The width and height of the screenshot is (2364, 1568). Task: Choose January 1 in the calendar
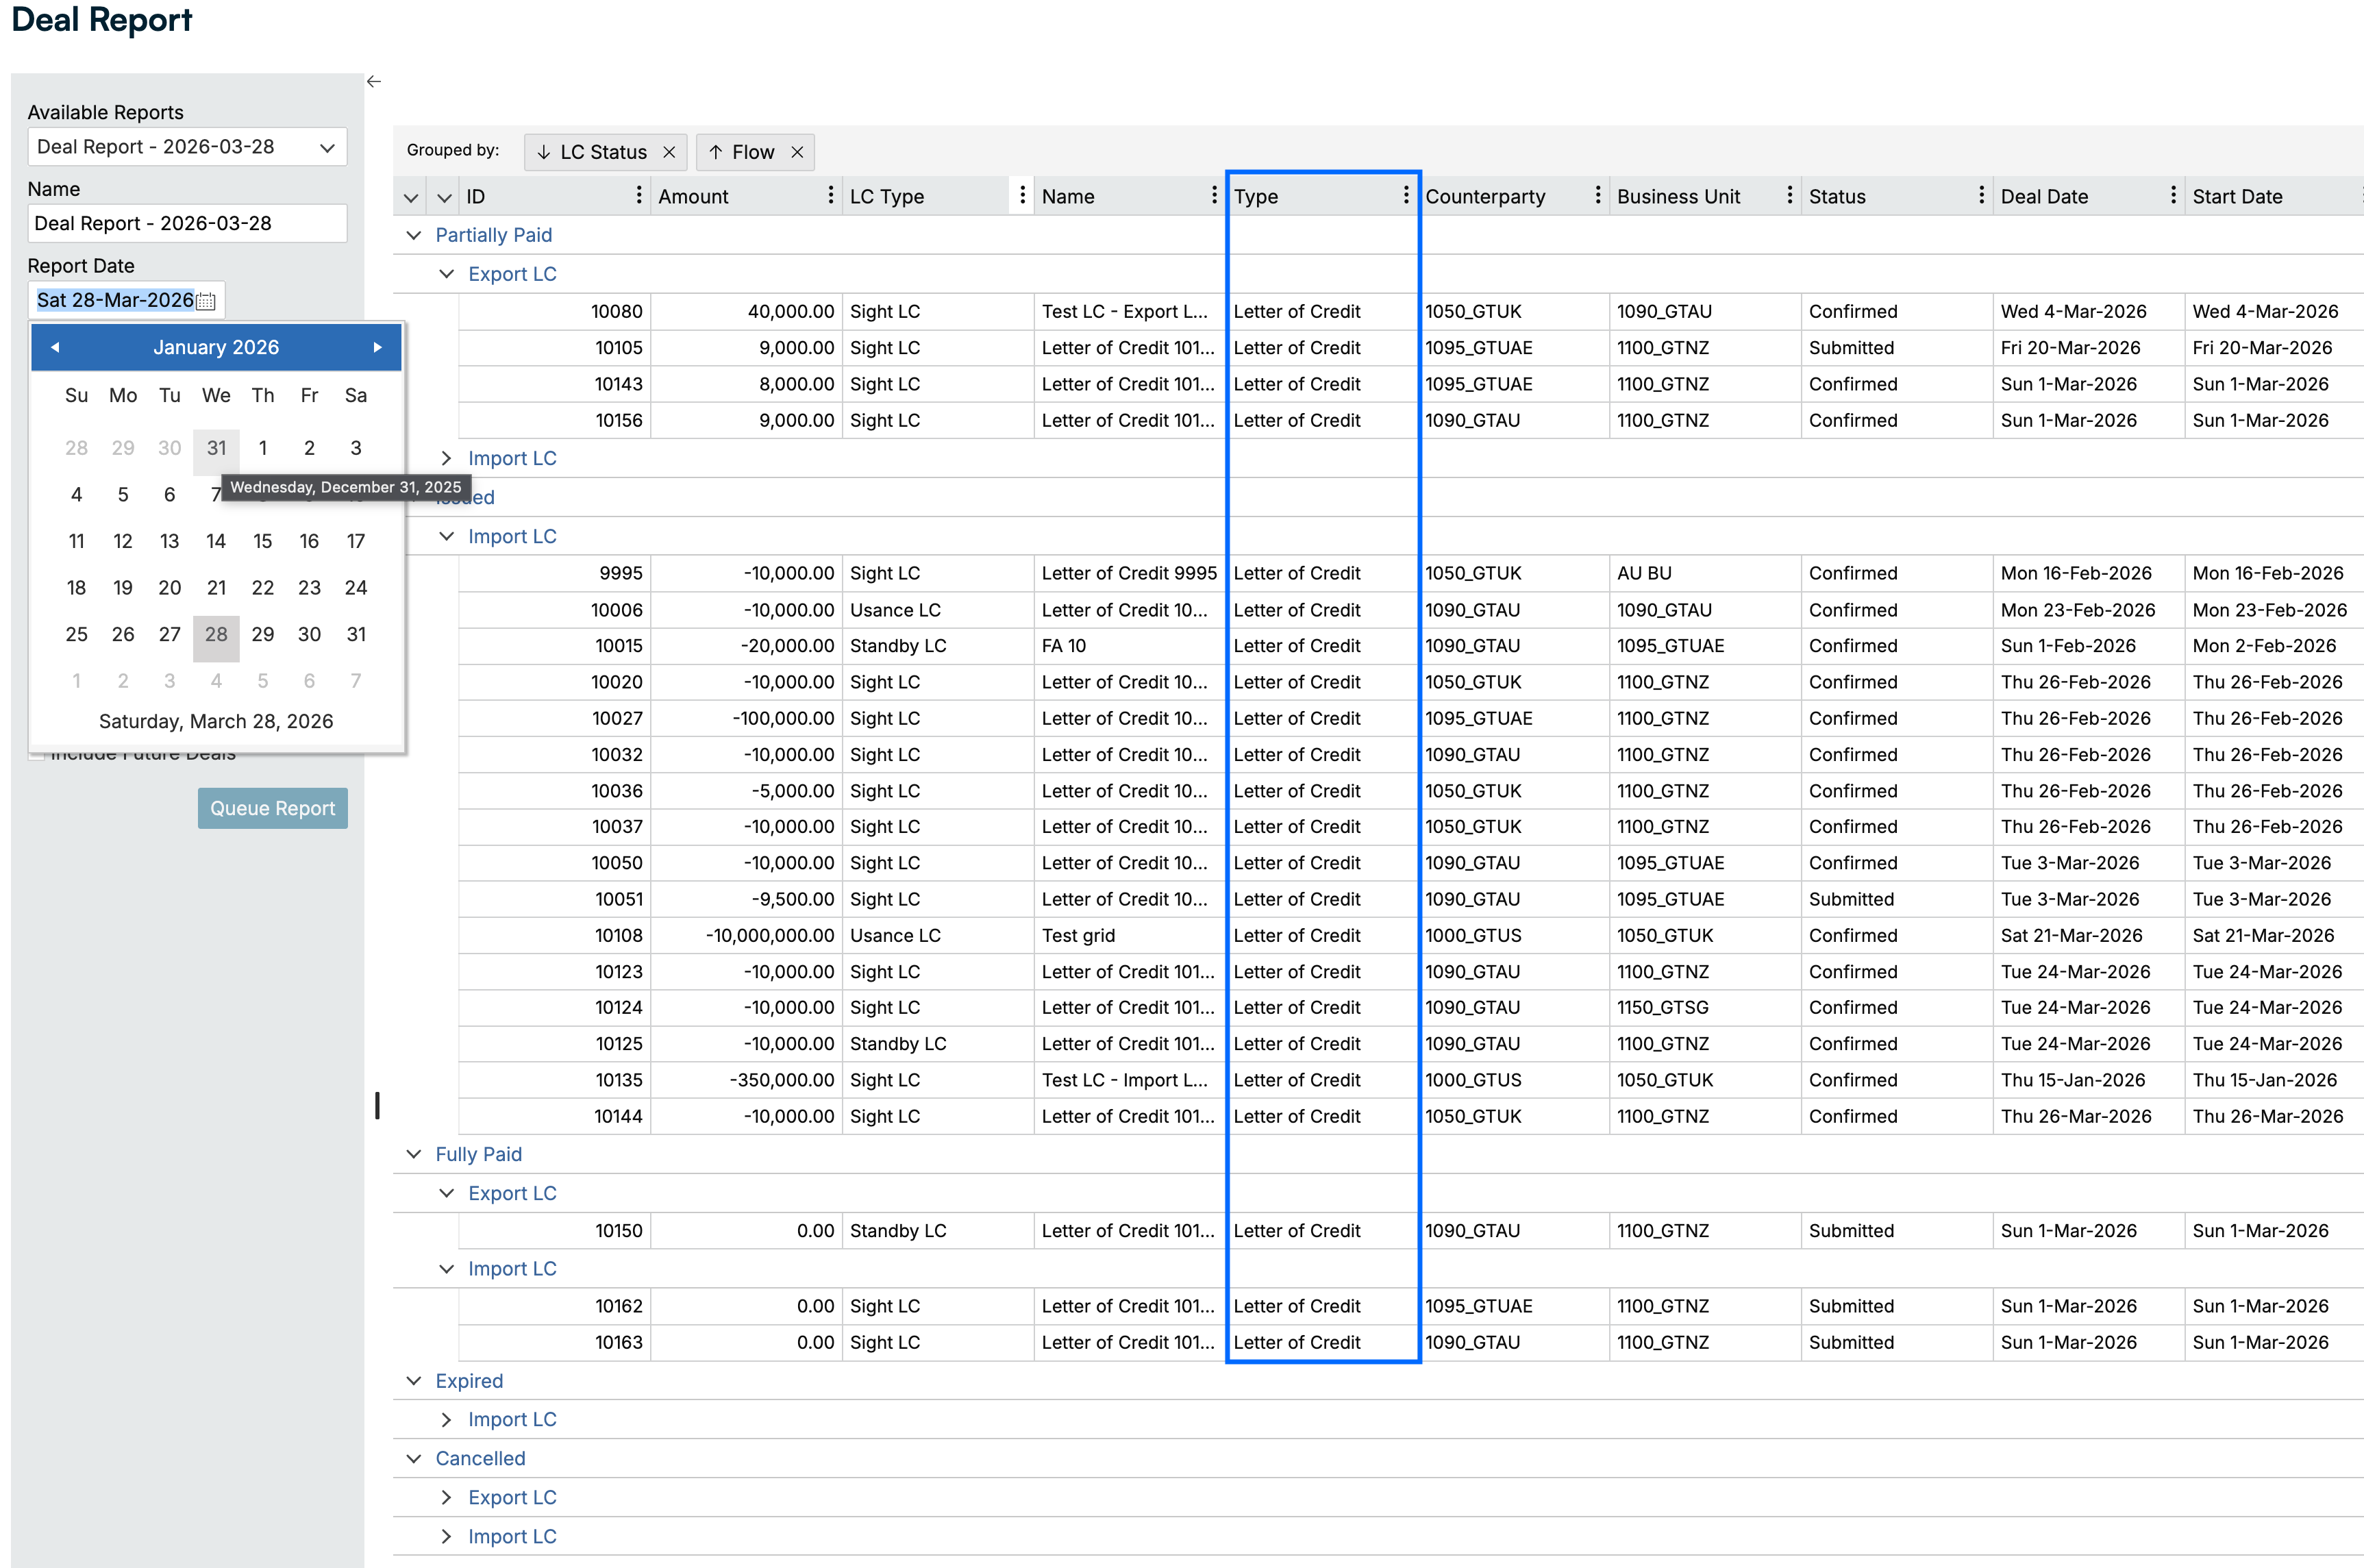pyautogui.click(x=263, y=448)
